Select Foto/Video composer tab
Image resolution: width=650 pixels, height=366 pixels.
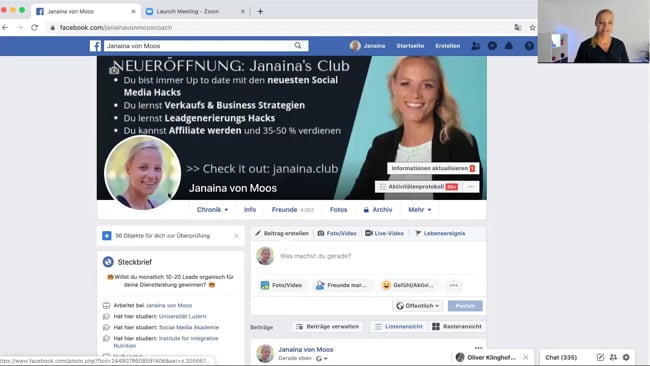pos(337,233)
